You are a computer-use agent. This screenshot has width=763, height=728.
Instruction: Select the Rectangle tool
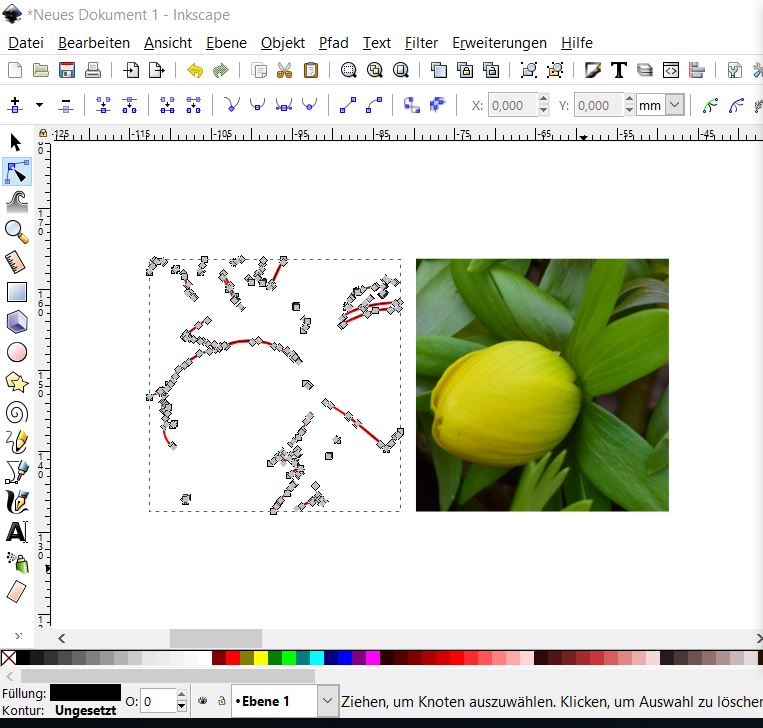click(17, 292)
